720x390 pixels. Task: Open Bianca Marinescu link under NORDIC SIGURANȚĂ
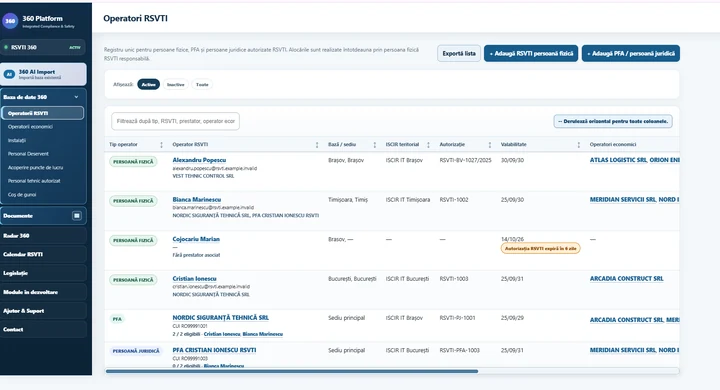[x=263, y=334]
